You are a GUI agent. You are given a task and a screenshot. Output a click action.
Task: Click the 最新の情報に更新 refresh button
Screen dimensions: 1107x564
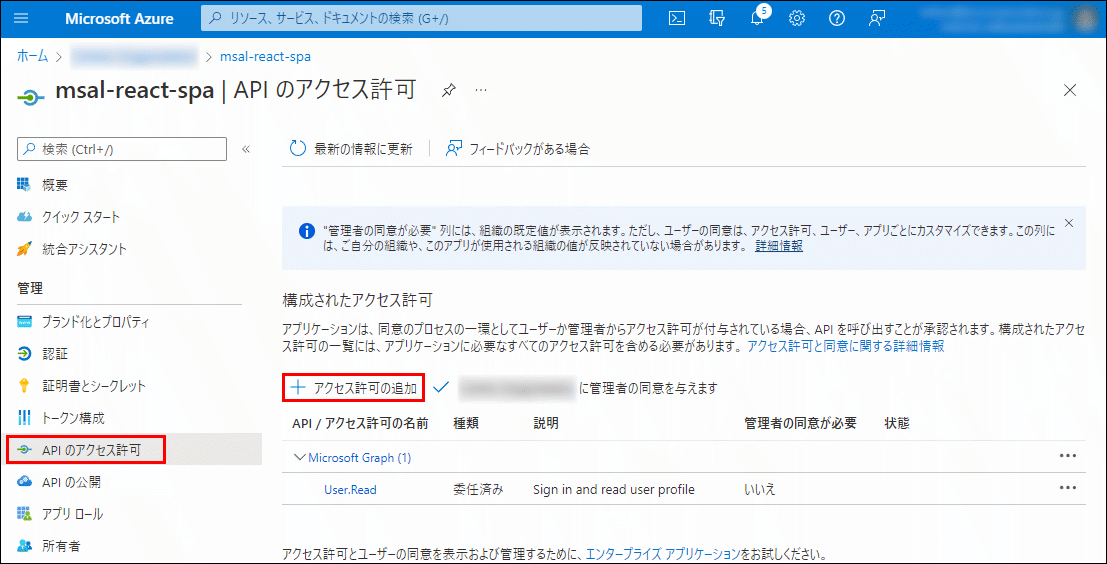pos(351,148)
